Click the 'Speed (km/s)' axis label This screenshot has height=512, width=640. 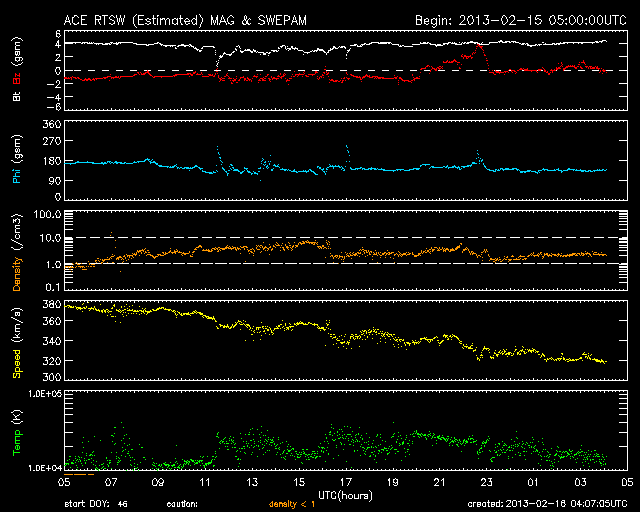17,343
